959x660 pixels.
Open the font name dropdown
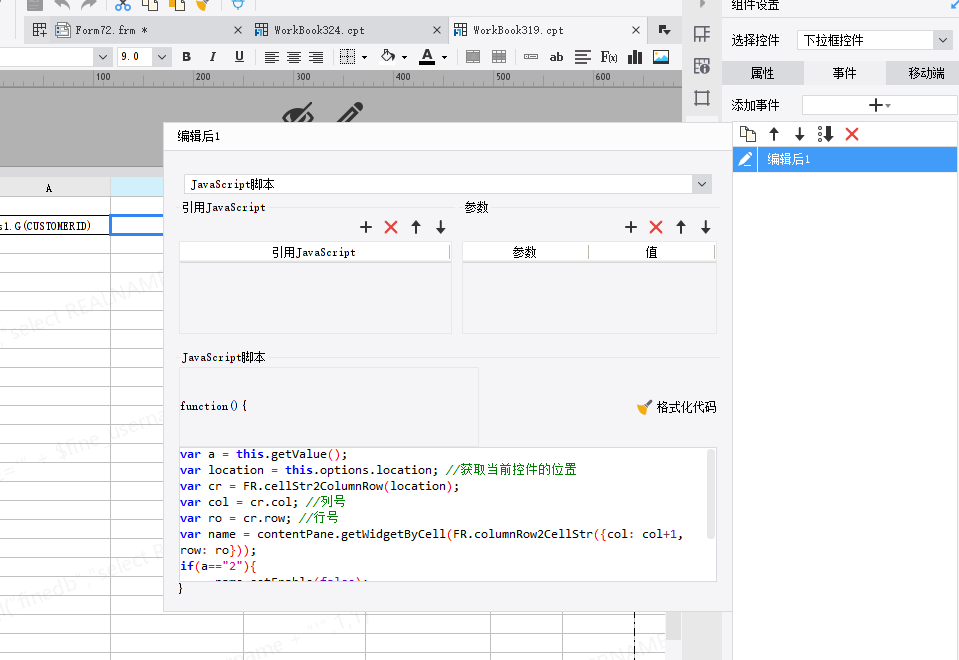click(102, 57)
